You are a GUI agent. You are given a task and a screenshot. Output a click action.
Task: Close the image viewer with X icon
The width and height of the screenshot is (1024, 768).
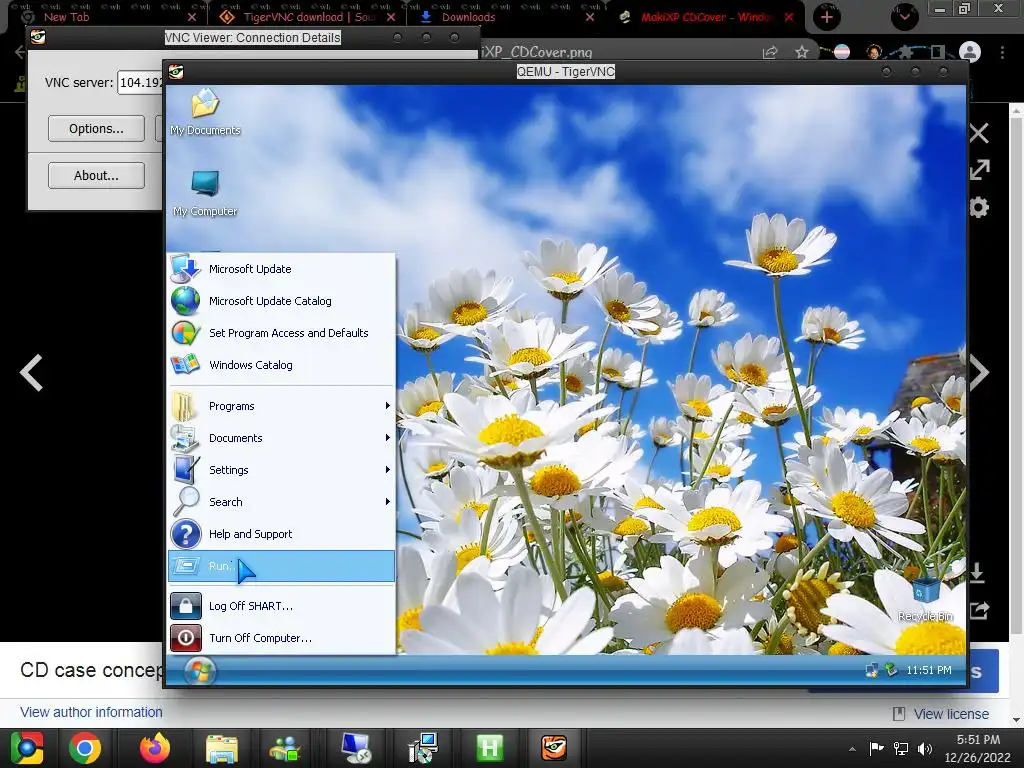pos(979,133)
